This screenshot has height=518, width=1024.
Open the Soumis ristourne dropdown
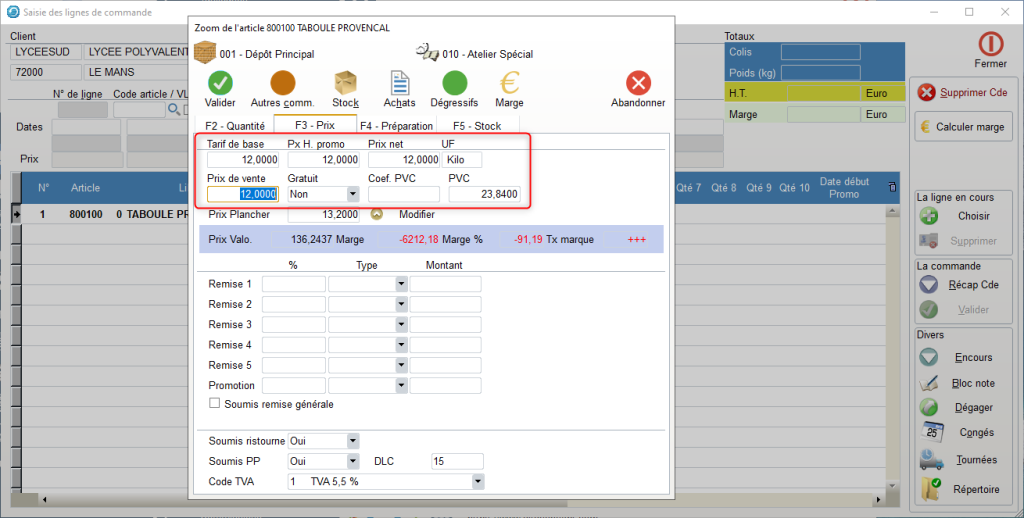coord(352,441)
